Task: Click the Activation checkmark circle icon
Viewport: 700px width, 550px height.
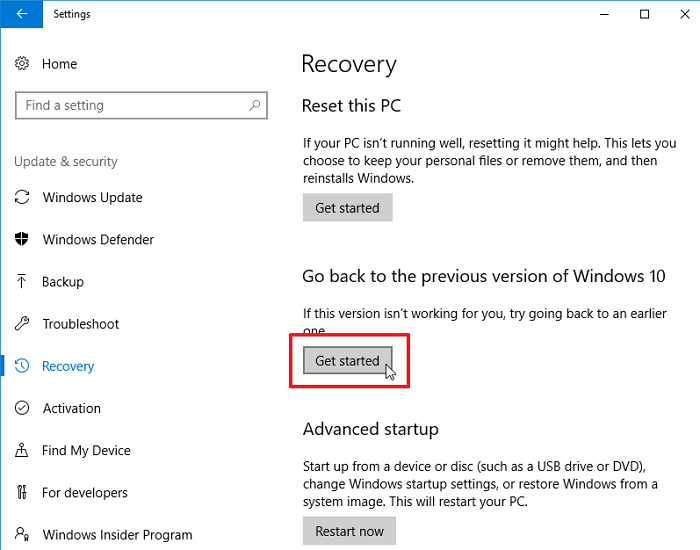Action: pyautogui.click(x=22, y=408)
